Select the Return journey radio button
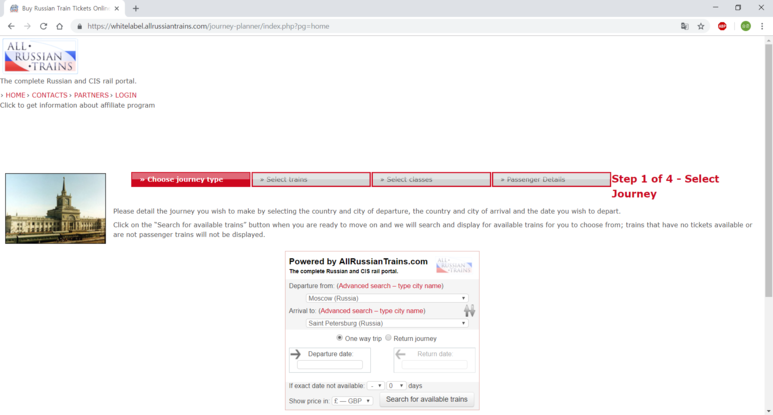 388,338
